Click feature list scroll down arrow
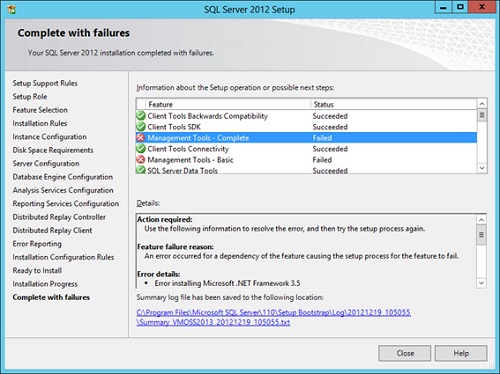 [482, 168]
